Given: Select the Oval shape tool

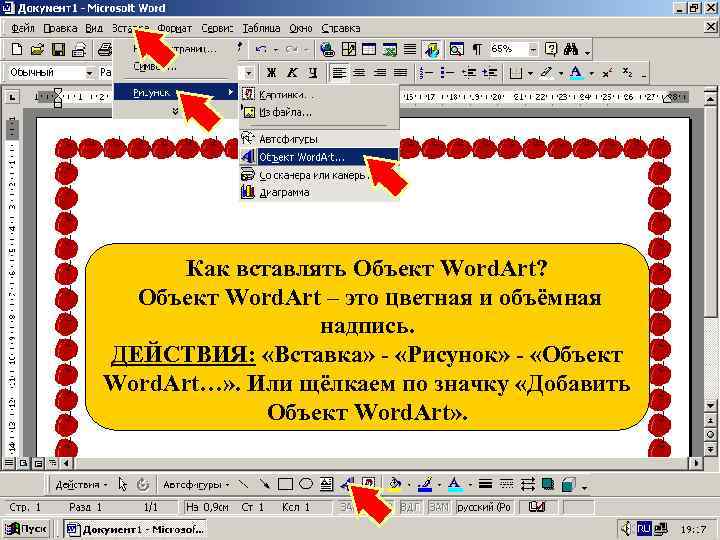Looking at the screenshot, I should pos(306,484).
